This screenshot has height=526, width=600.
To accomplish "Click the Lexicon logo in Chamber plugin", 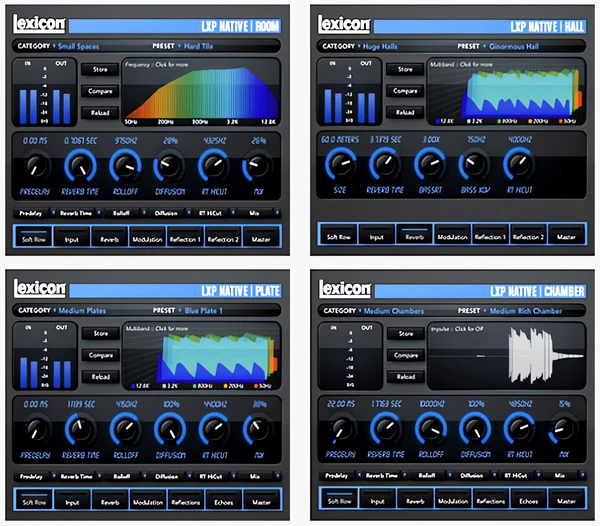I will [x=344, y=288].
